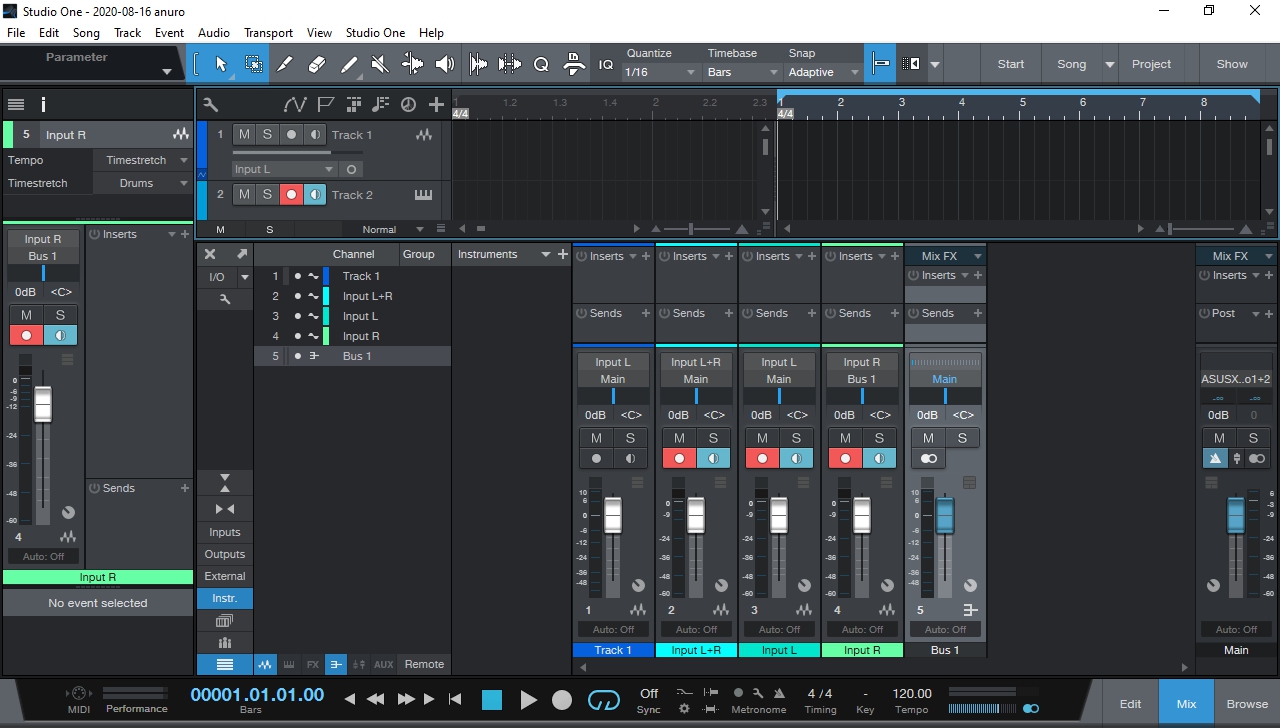The height and width of the screenshot is (728, 1280).
Task: Open the Audio menu
Action: (x=214, y=33)
